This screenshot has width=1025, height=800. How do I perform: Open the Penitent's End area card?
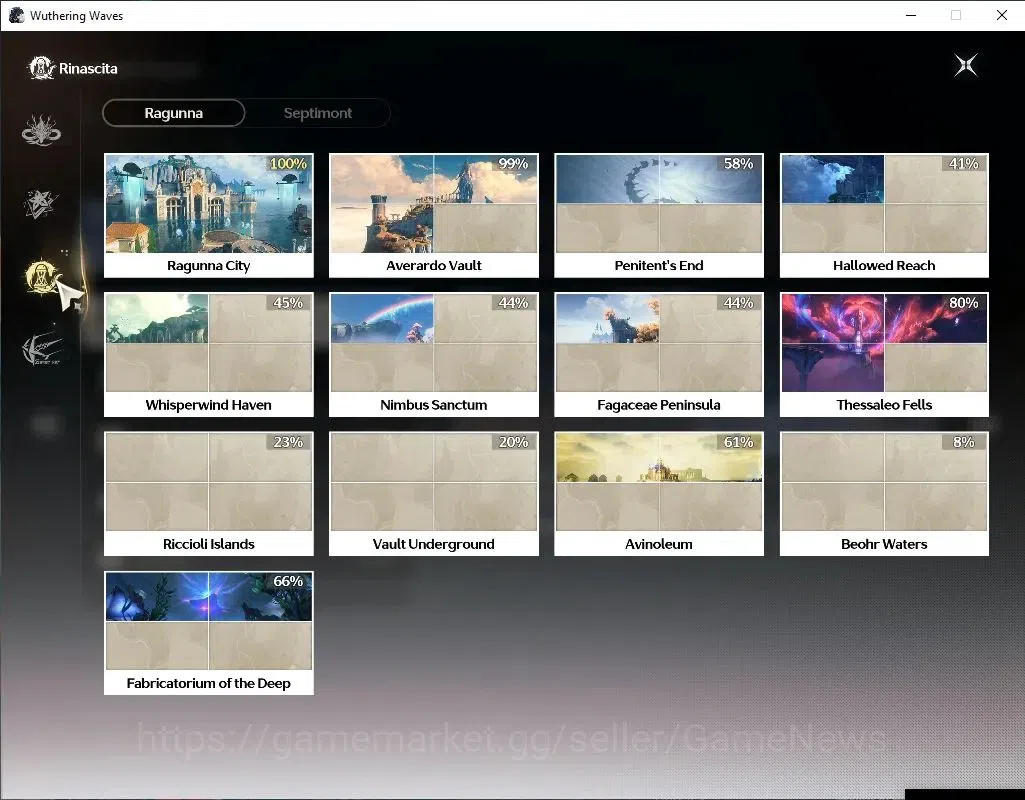click(x=659, y=215)
